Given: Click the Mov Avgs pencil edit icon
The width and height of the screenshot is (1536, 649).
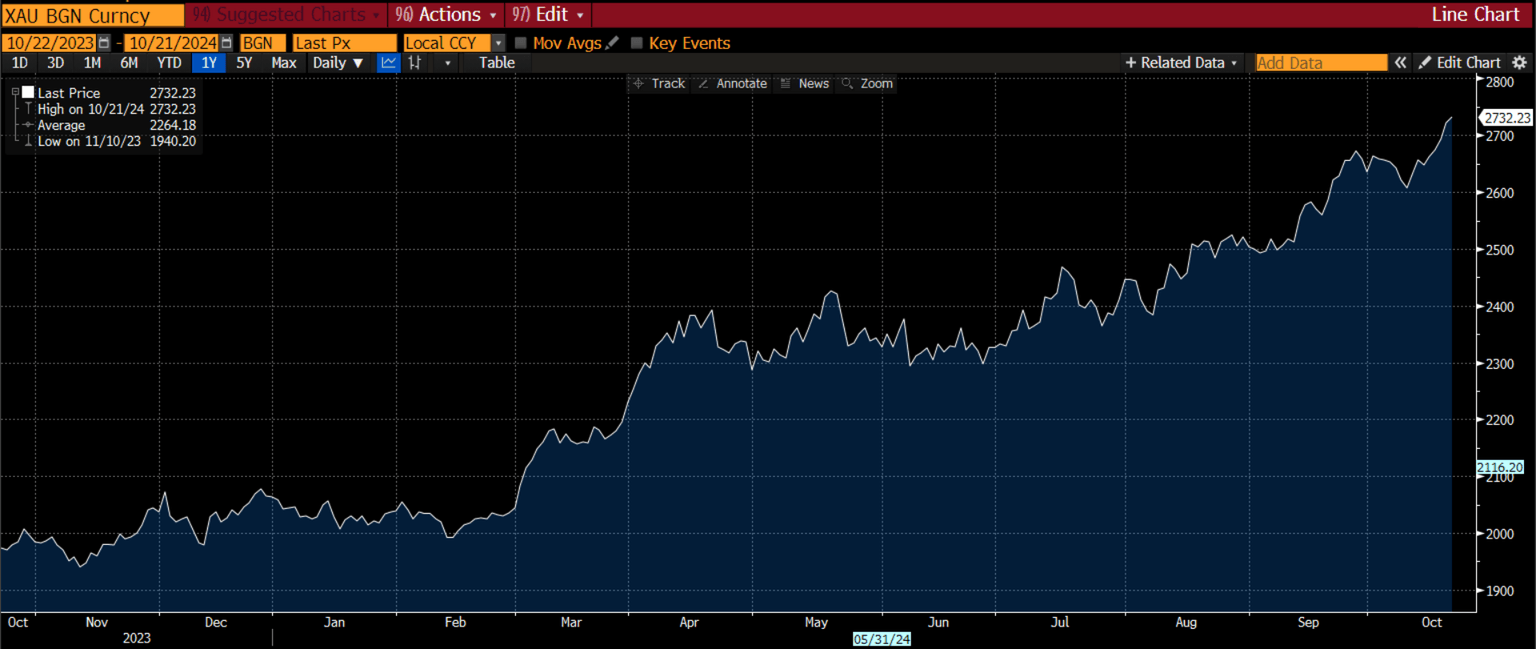Looking at the screenshot, I should pyautogui.click(x=612, y=43).
